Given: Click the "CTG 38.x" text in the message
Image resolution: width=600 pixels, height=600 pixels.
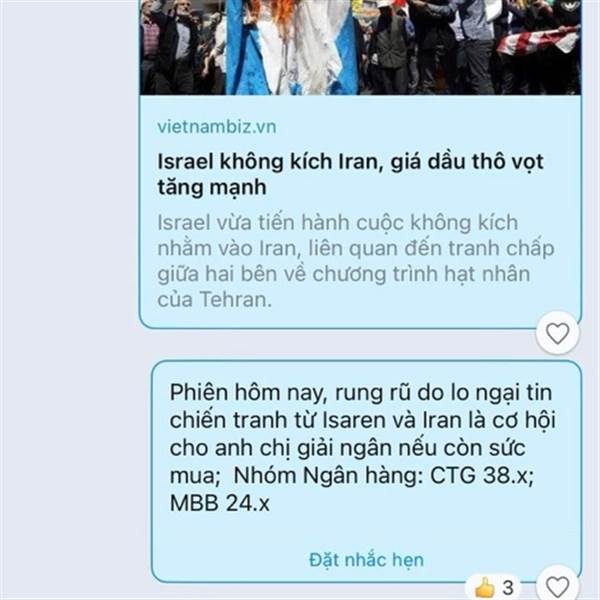Looking at the screenshot, I should [x=481, y=476].
